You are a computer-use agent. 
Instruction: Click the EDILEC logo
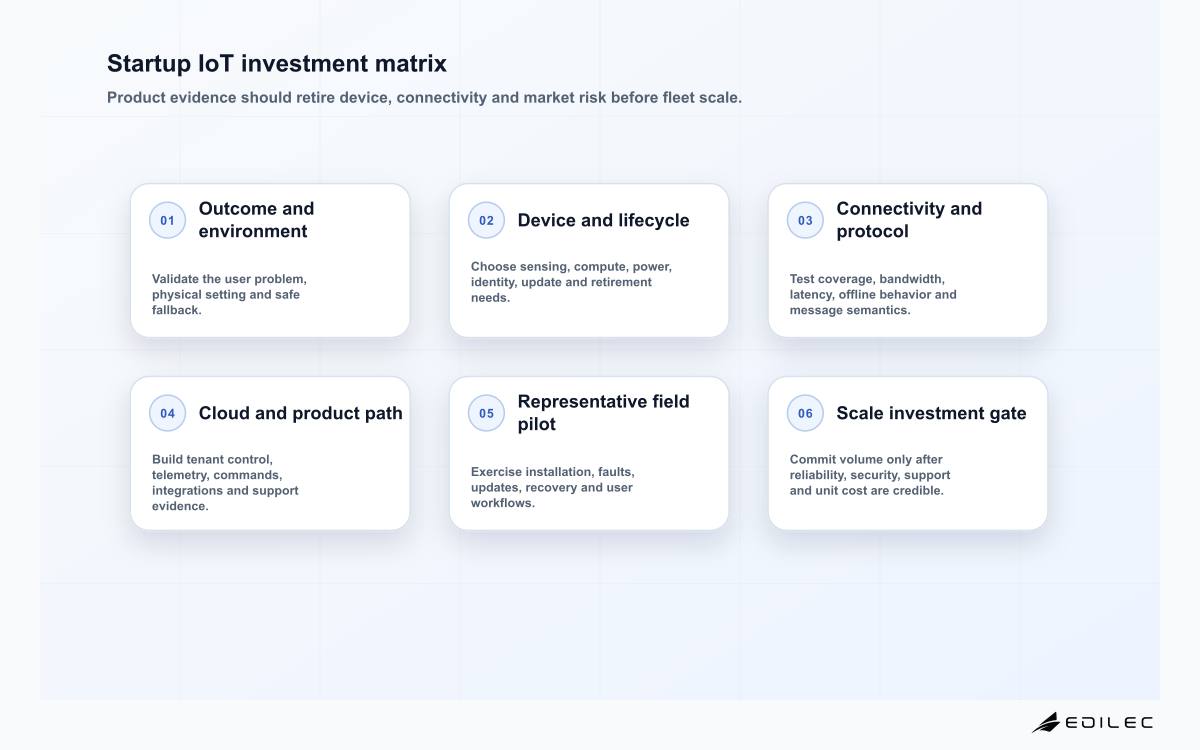click(x=1092, y=722)
